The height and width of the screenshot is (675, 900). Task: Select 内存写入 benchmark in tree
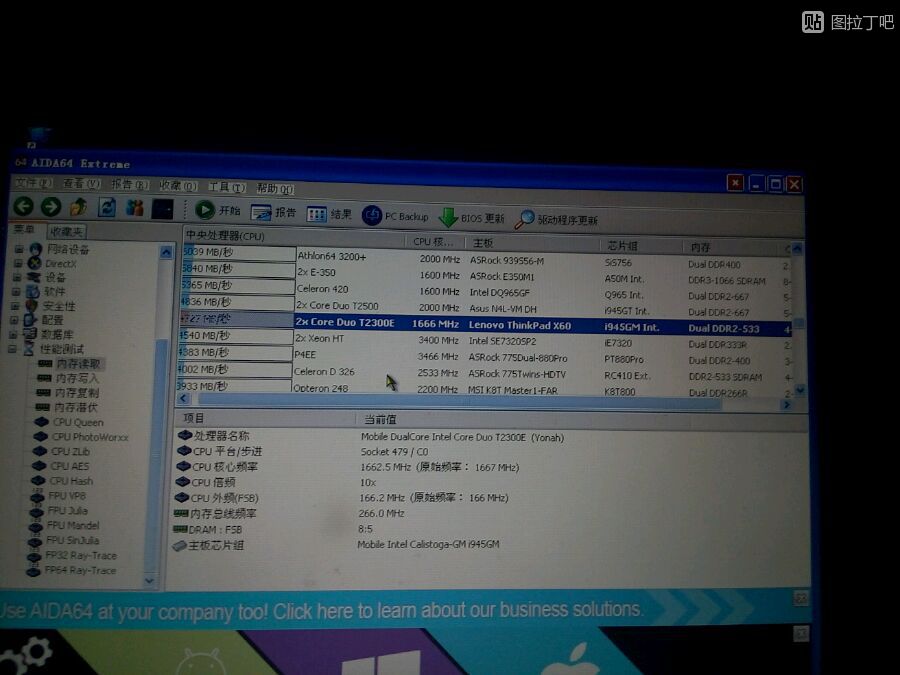coord(77,378)
